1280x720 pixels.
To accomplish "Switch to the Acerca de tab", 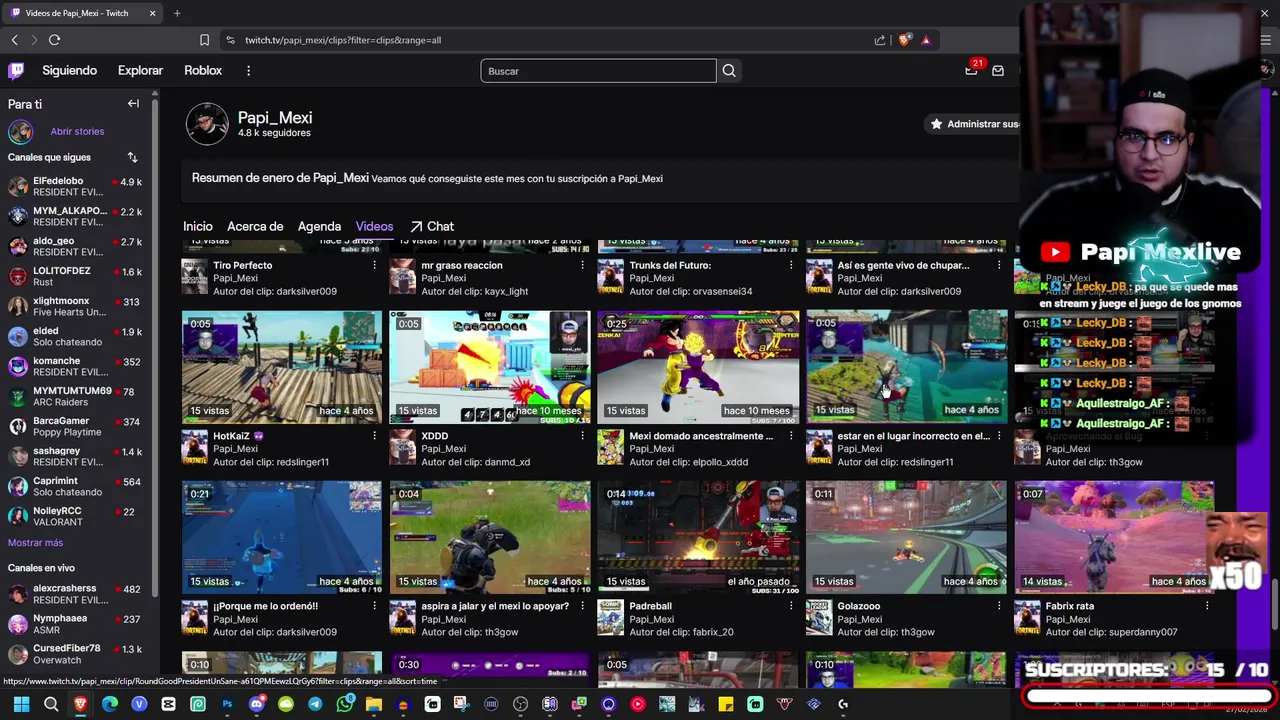I will (x=255, y=227).
